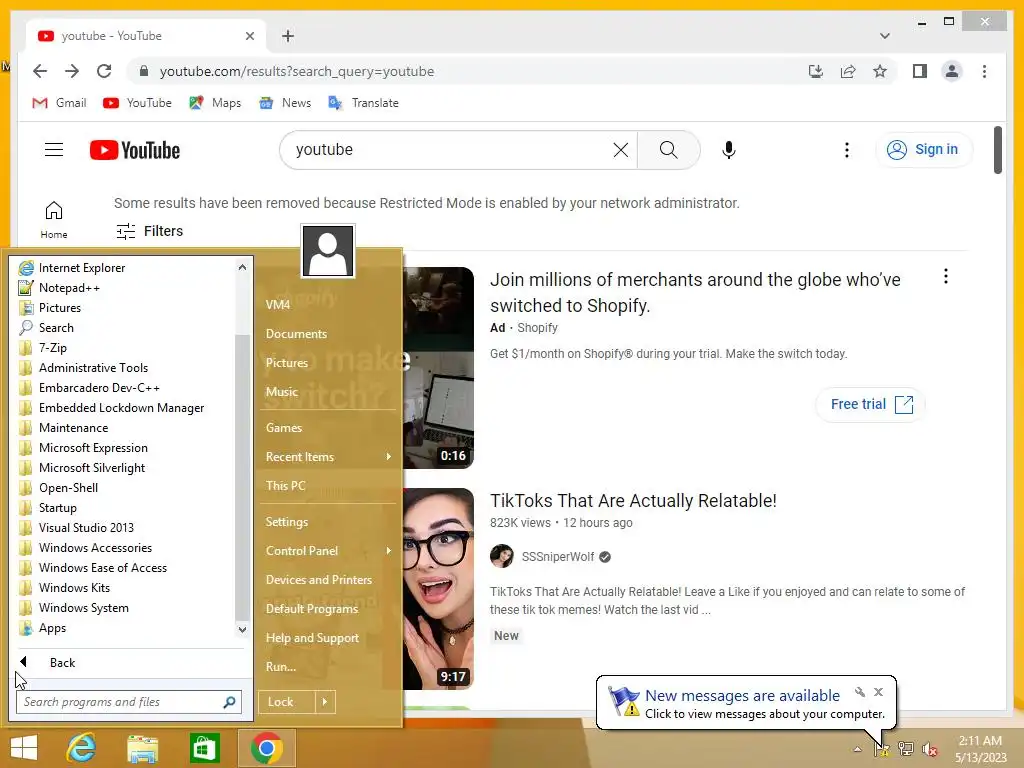
Task: Reload the page in Chrome
Action: pyautogui.click(x=104, y=71)
